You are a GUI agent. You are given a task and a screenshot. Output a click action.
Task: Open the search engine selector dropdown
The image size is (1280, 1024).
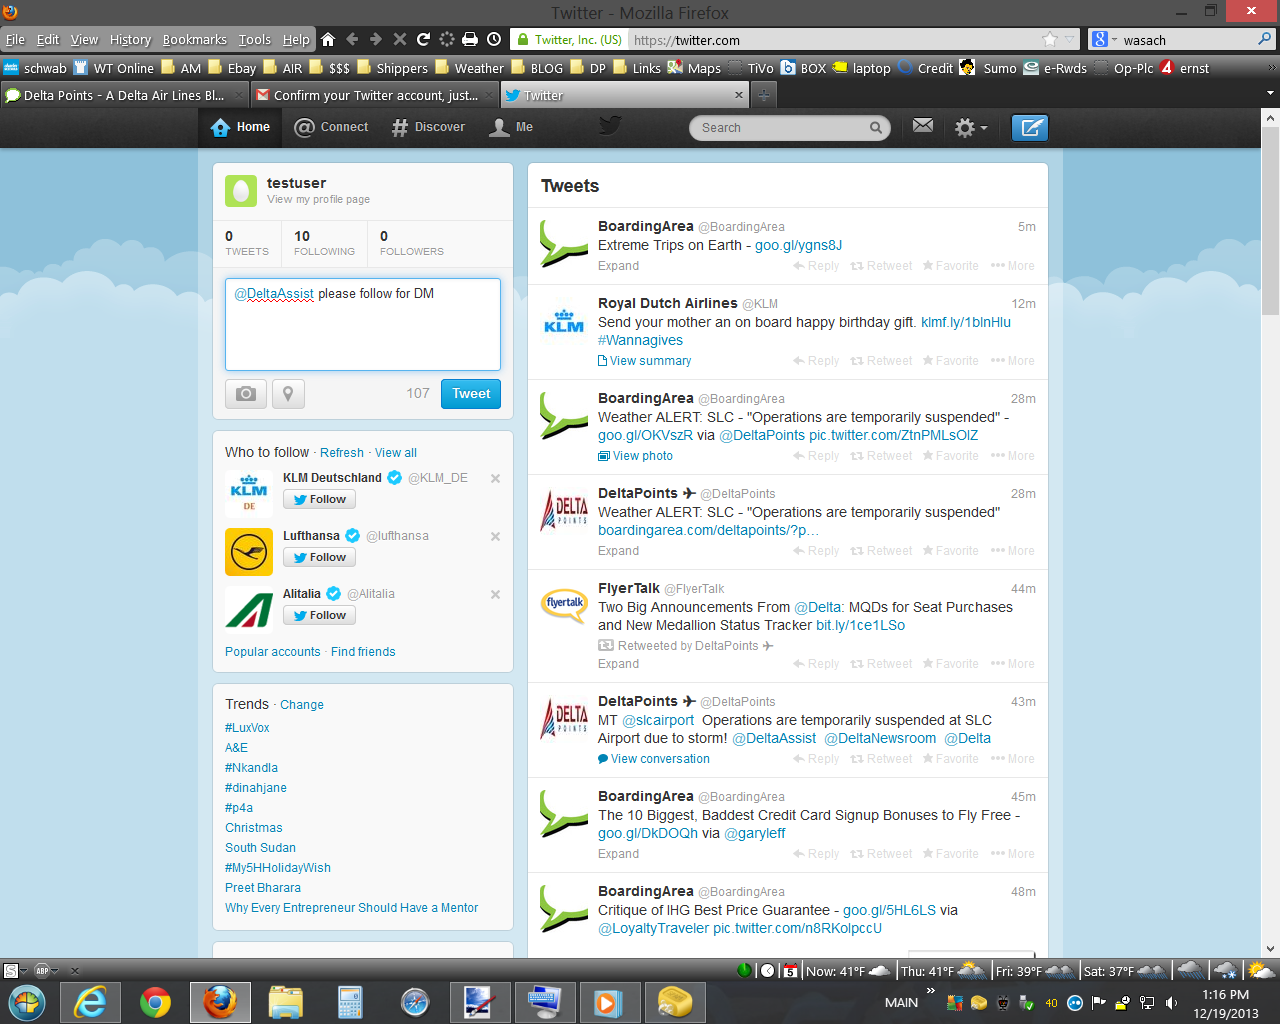(1103, 40)
